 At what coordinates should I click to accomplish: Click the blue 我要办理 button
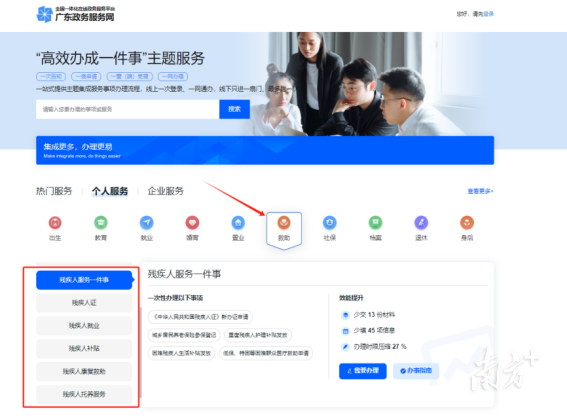[363, 371]
